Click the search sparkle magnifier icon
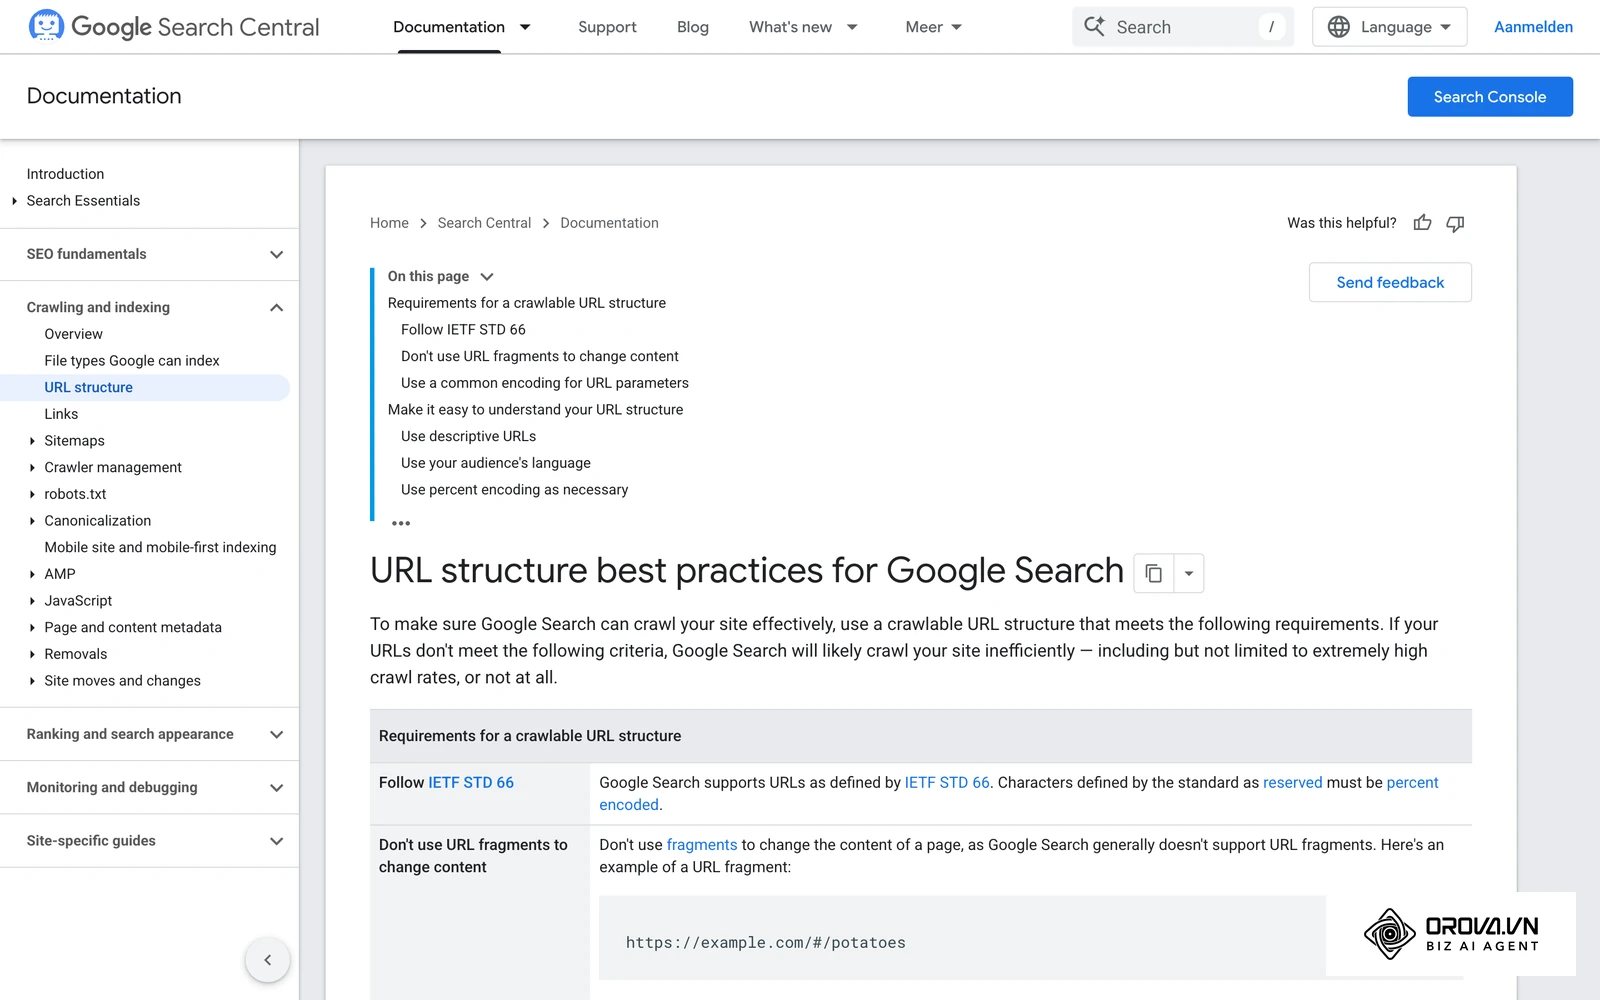Image resolution: width=1600 pixels, height=1000 pixels. point(1095,27)
